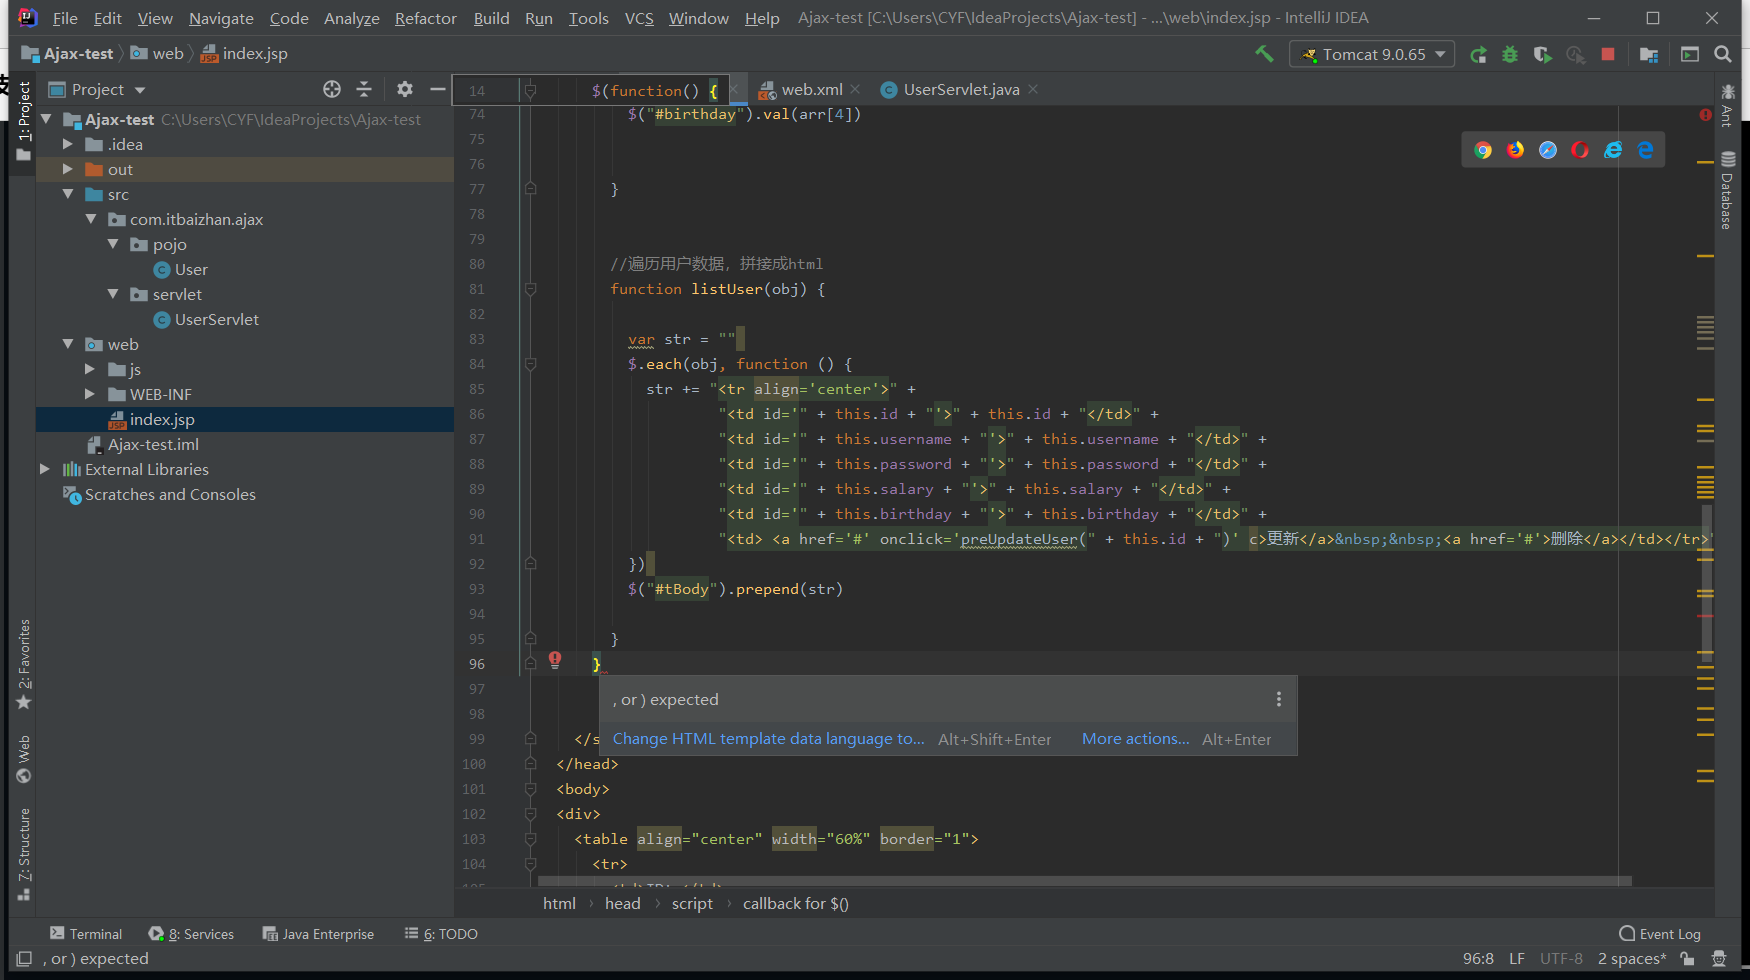
Task: Select User class in project tree
Action: tap(180, 269)
